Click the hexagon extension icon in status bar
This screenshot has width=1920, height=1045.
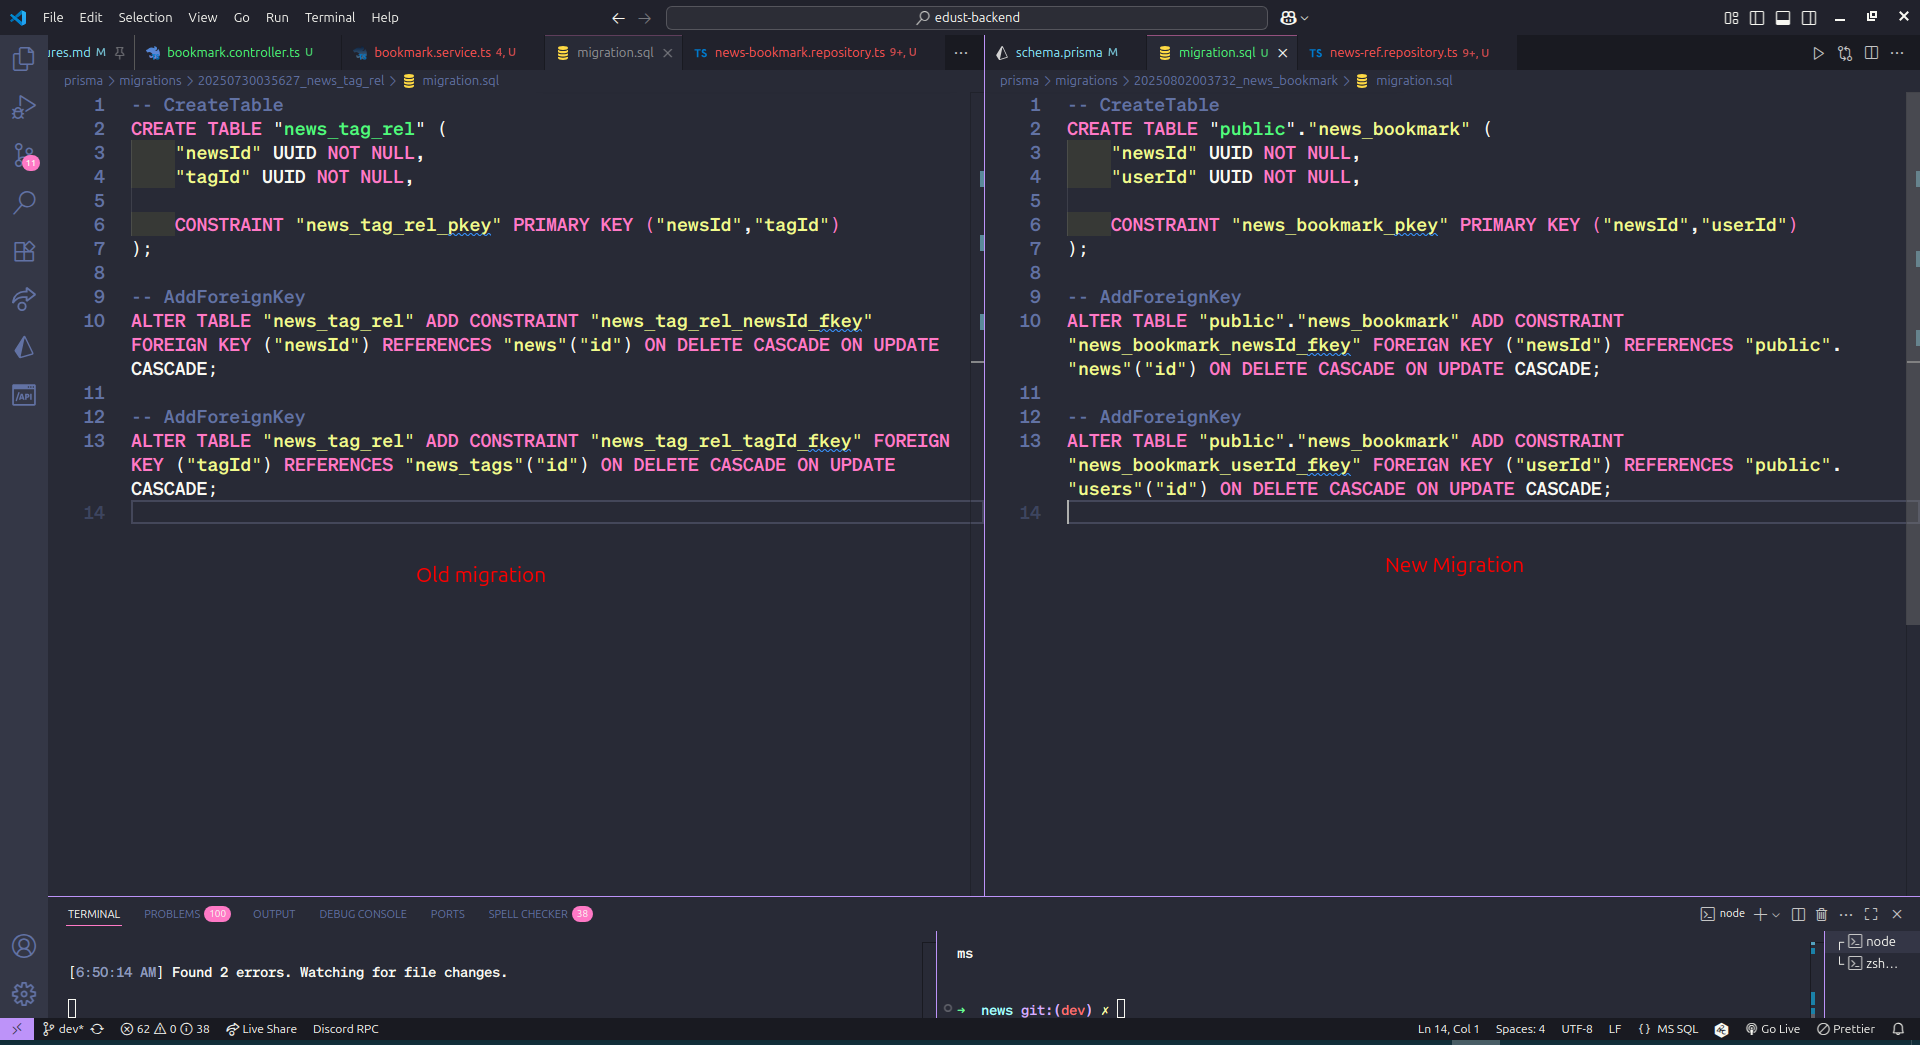coord(1721,1029)
